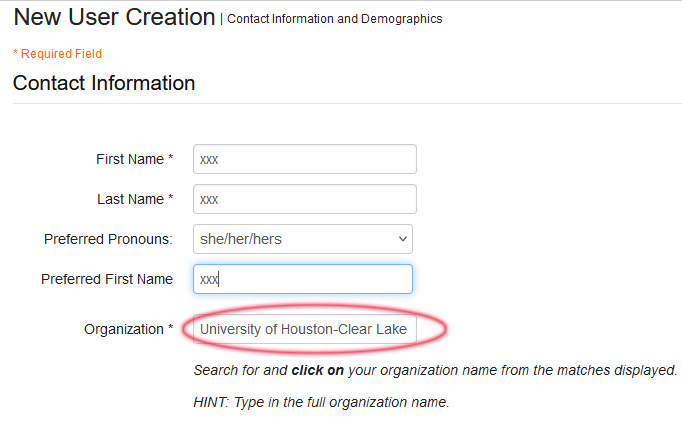Select the she/her/hers value text
The width and height of the screenshot is (682, 421).
(x=241, y=239)
